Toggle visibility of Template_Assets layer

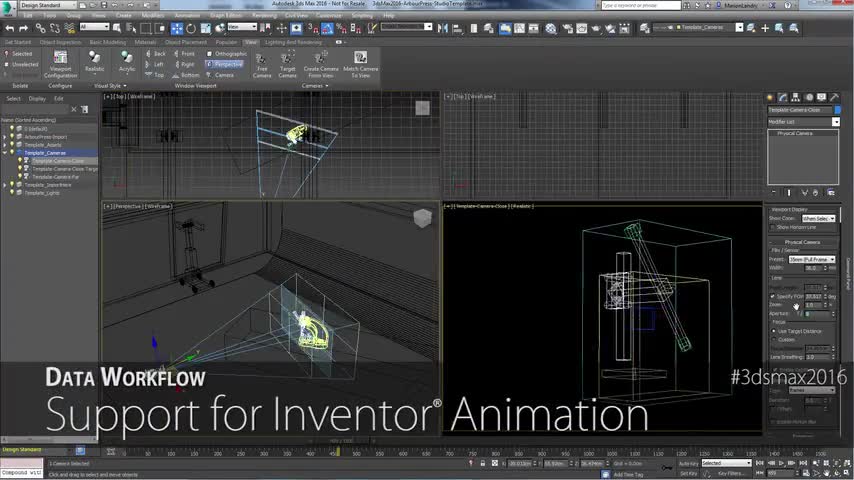click(12, 145)
